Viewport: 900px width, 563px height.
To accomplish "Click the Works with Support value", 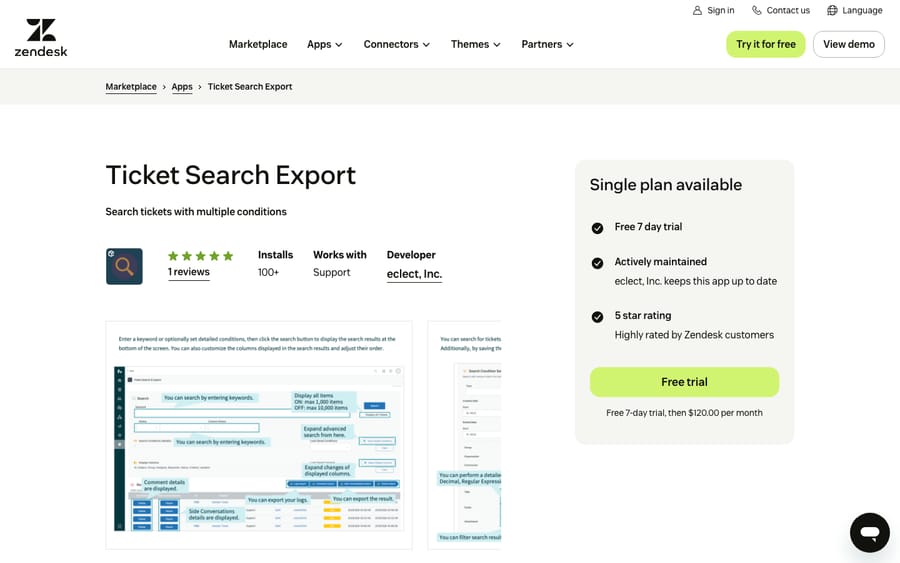I will click(x=331, y=273).
